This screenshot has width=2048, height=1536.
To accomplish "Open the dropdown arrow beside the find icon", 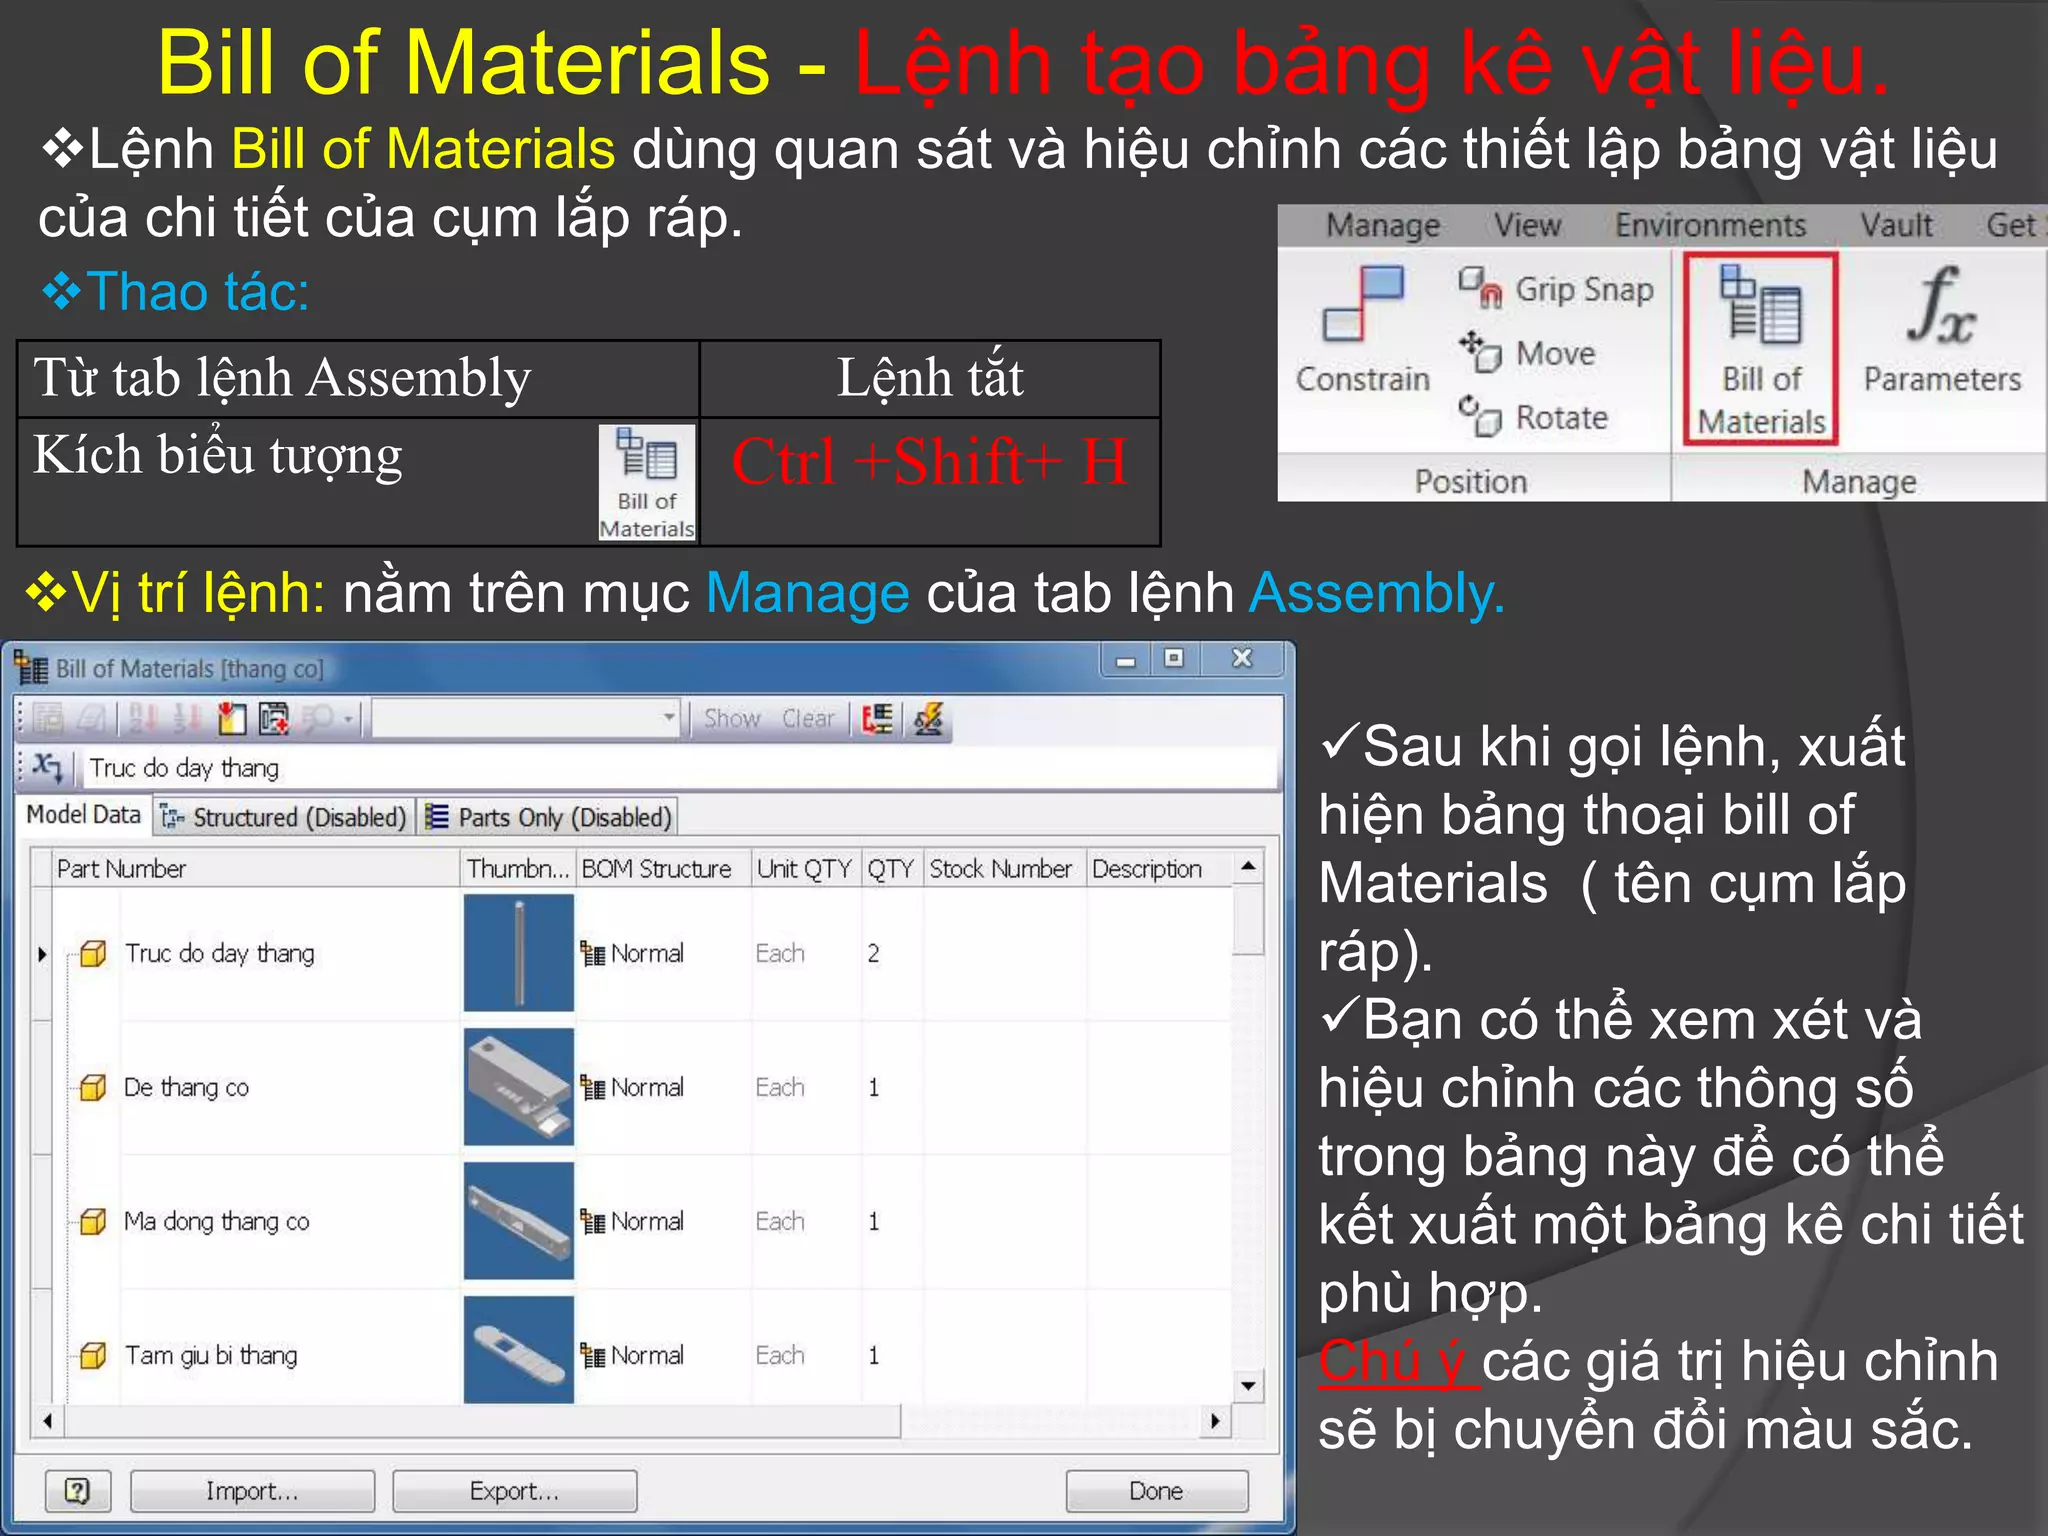I will point(348,719).
